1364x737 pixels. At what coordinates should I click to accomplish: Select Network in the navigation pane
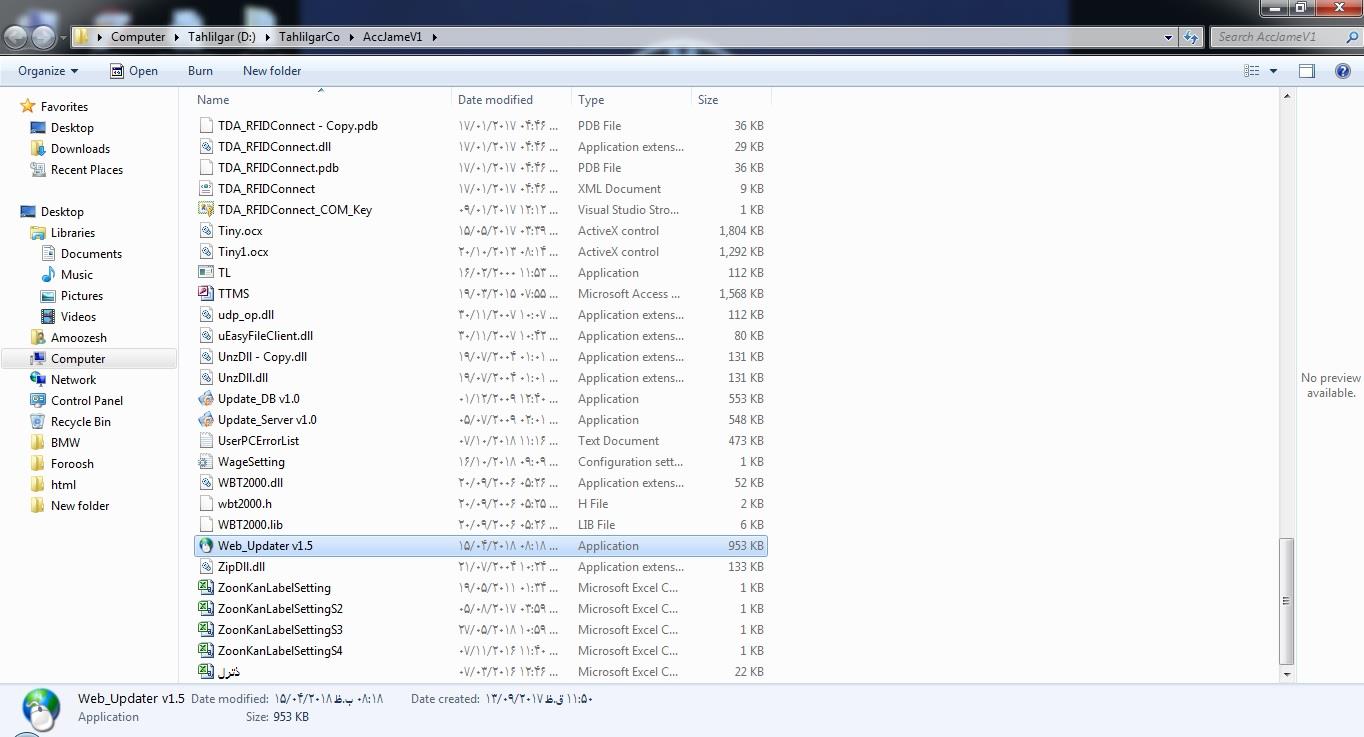click(x=74, y=380)
